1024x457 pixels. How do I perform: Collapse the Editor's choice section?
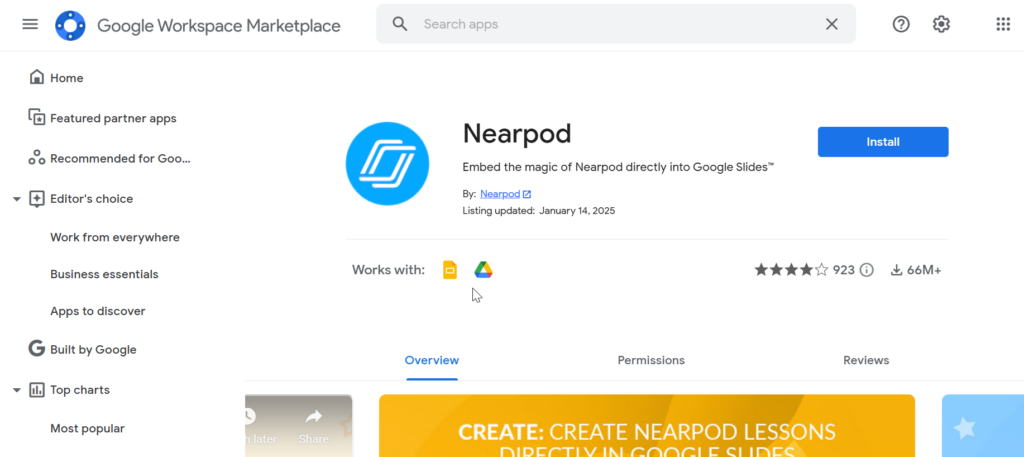tap(17, 199)
